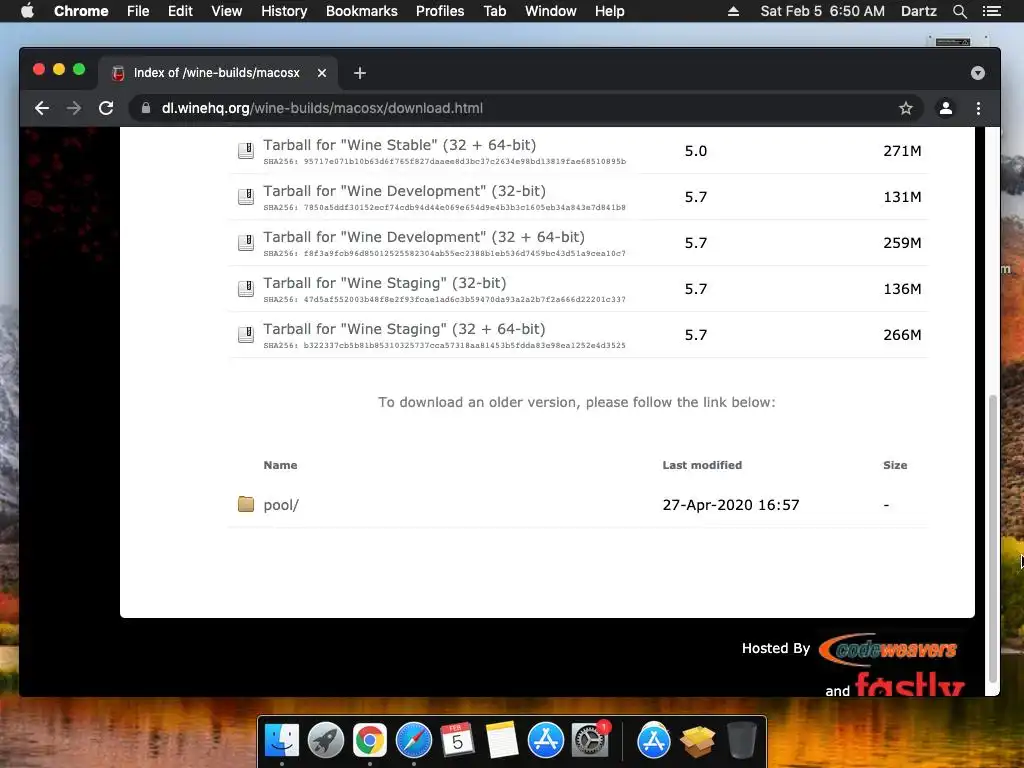Open Spotlight search magnifier
The width and height of the screenshot is (1024, 768).
point(959,11)
